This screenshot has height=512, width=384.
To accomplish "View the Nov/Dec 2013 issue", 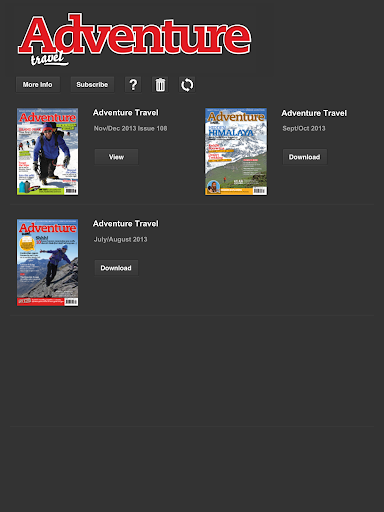I will [116, 157].
